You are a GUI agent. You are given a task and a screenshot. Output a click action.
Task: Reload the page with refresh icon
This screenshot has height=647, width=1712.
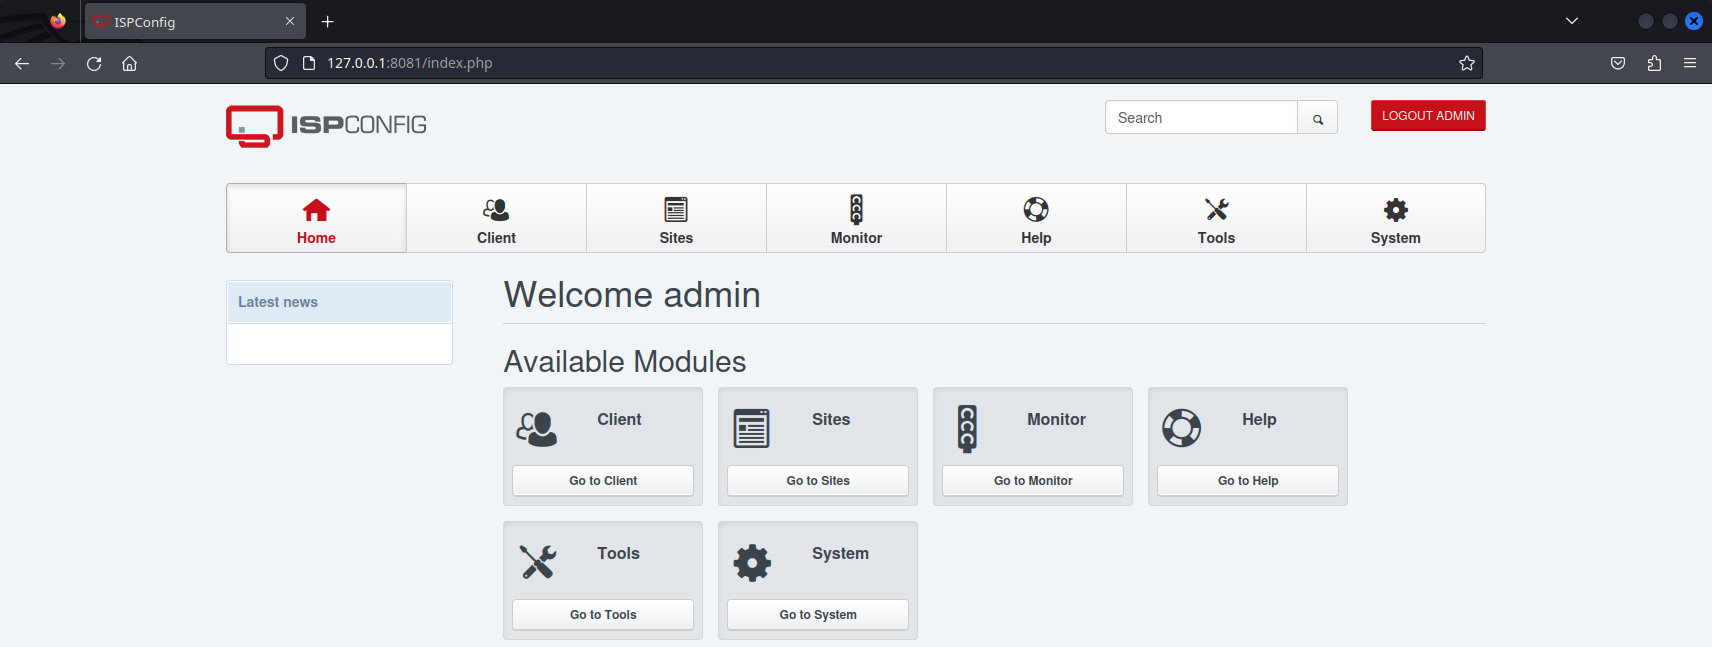tap(94, 63)
